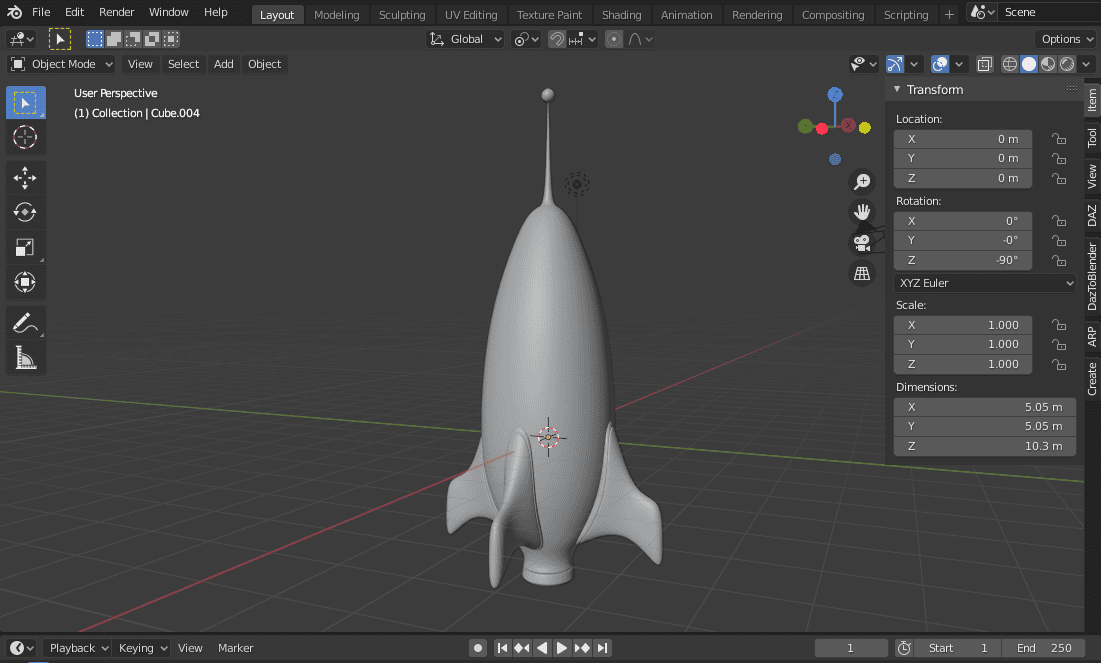The width and height of the screenshot is (1101, 663).
Task: Lock the Location X value
Action: click(1059, 139)
